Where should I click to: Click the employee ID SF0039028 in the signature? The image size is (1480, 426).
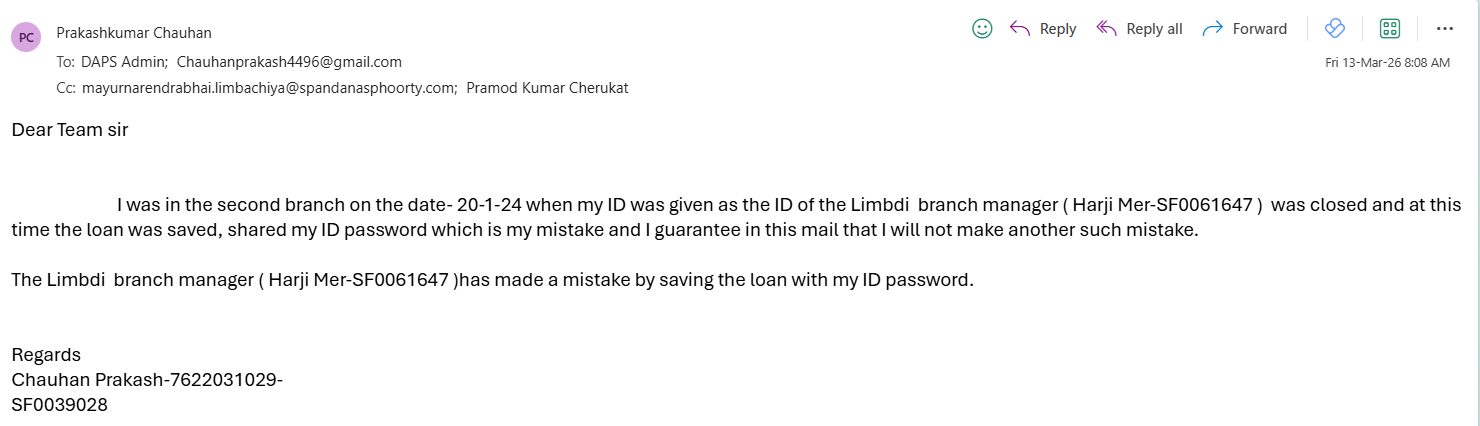pos(59,405)
